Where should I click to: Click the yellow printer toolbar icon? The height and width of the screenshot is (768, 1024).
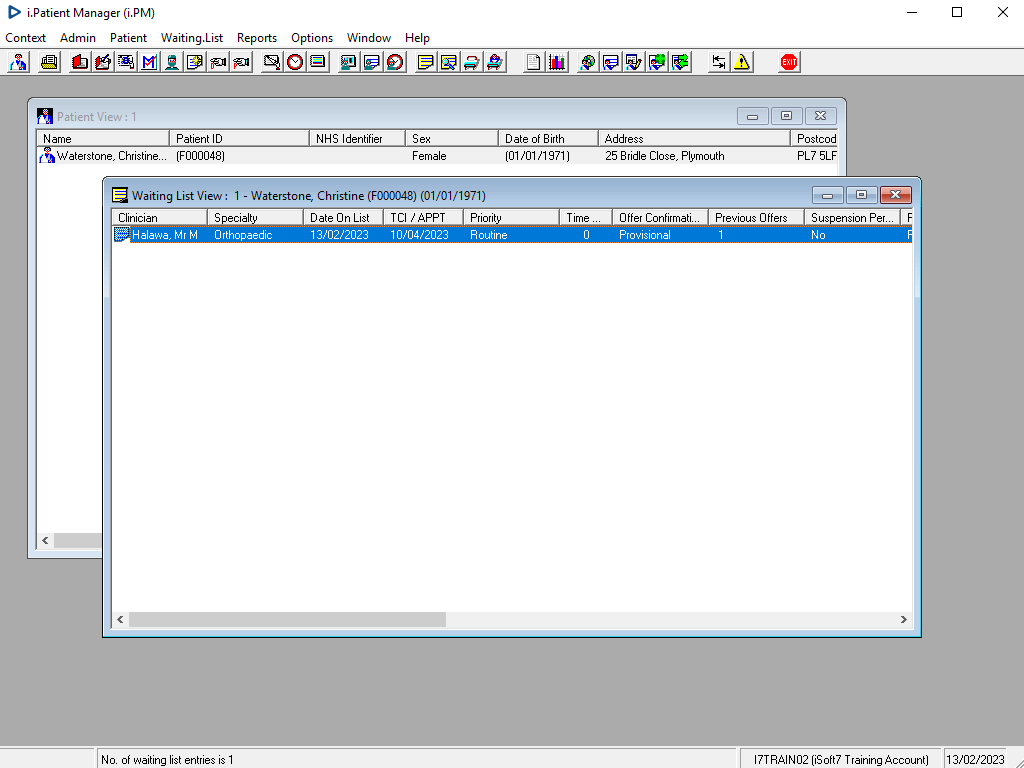(49, 62)
